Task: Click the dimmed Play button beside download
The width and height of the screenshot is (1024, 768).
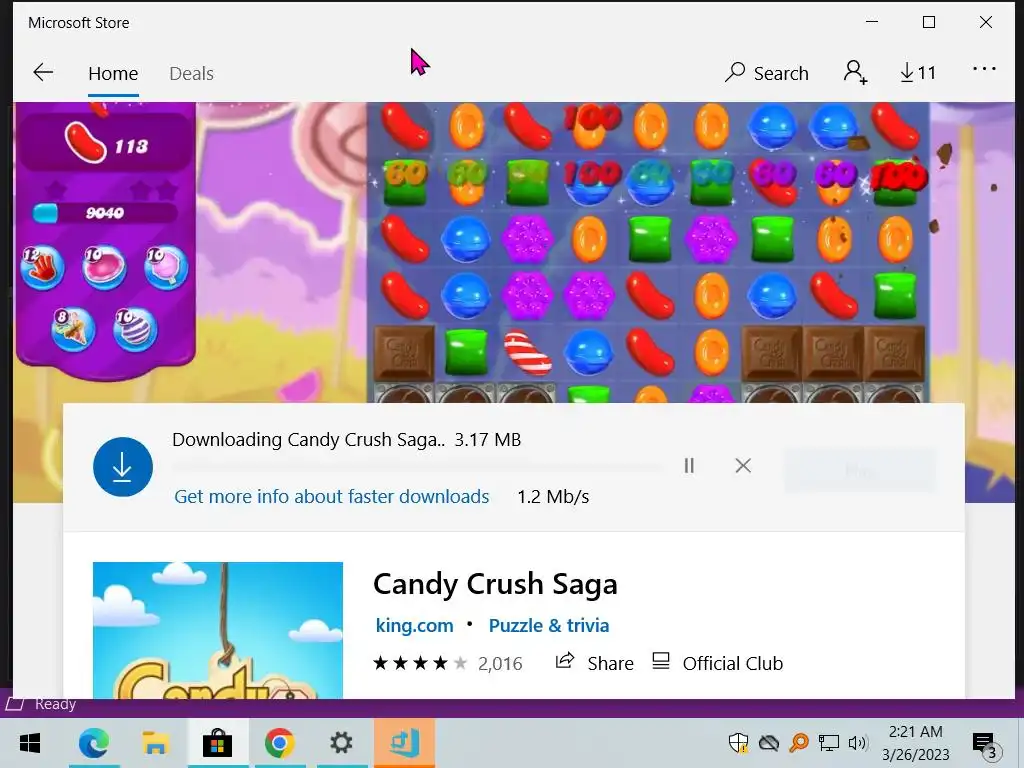Action: coord(860,470)
